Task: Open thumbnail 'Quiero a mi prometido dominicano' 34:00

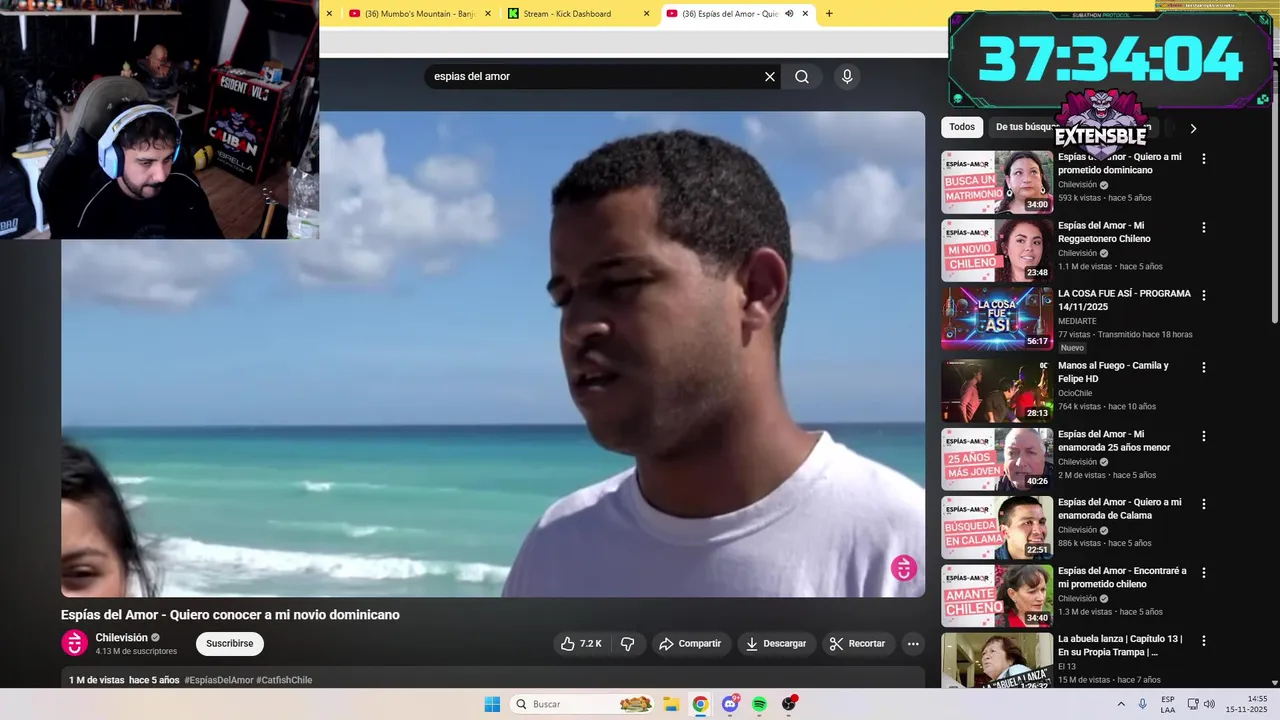Action: coord(997,182)
